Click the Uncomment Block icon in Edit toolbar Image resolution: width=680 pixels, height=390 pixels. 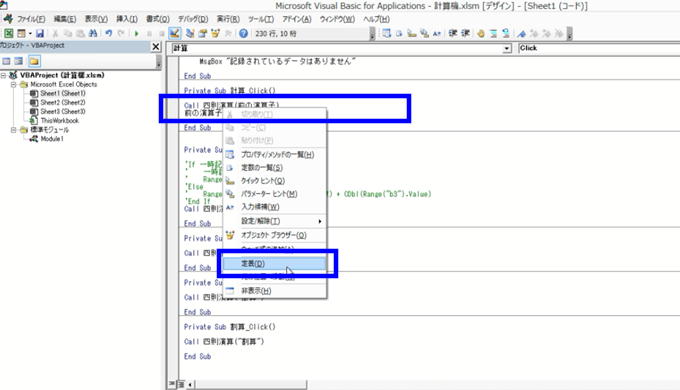point(506,33)
